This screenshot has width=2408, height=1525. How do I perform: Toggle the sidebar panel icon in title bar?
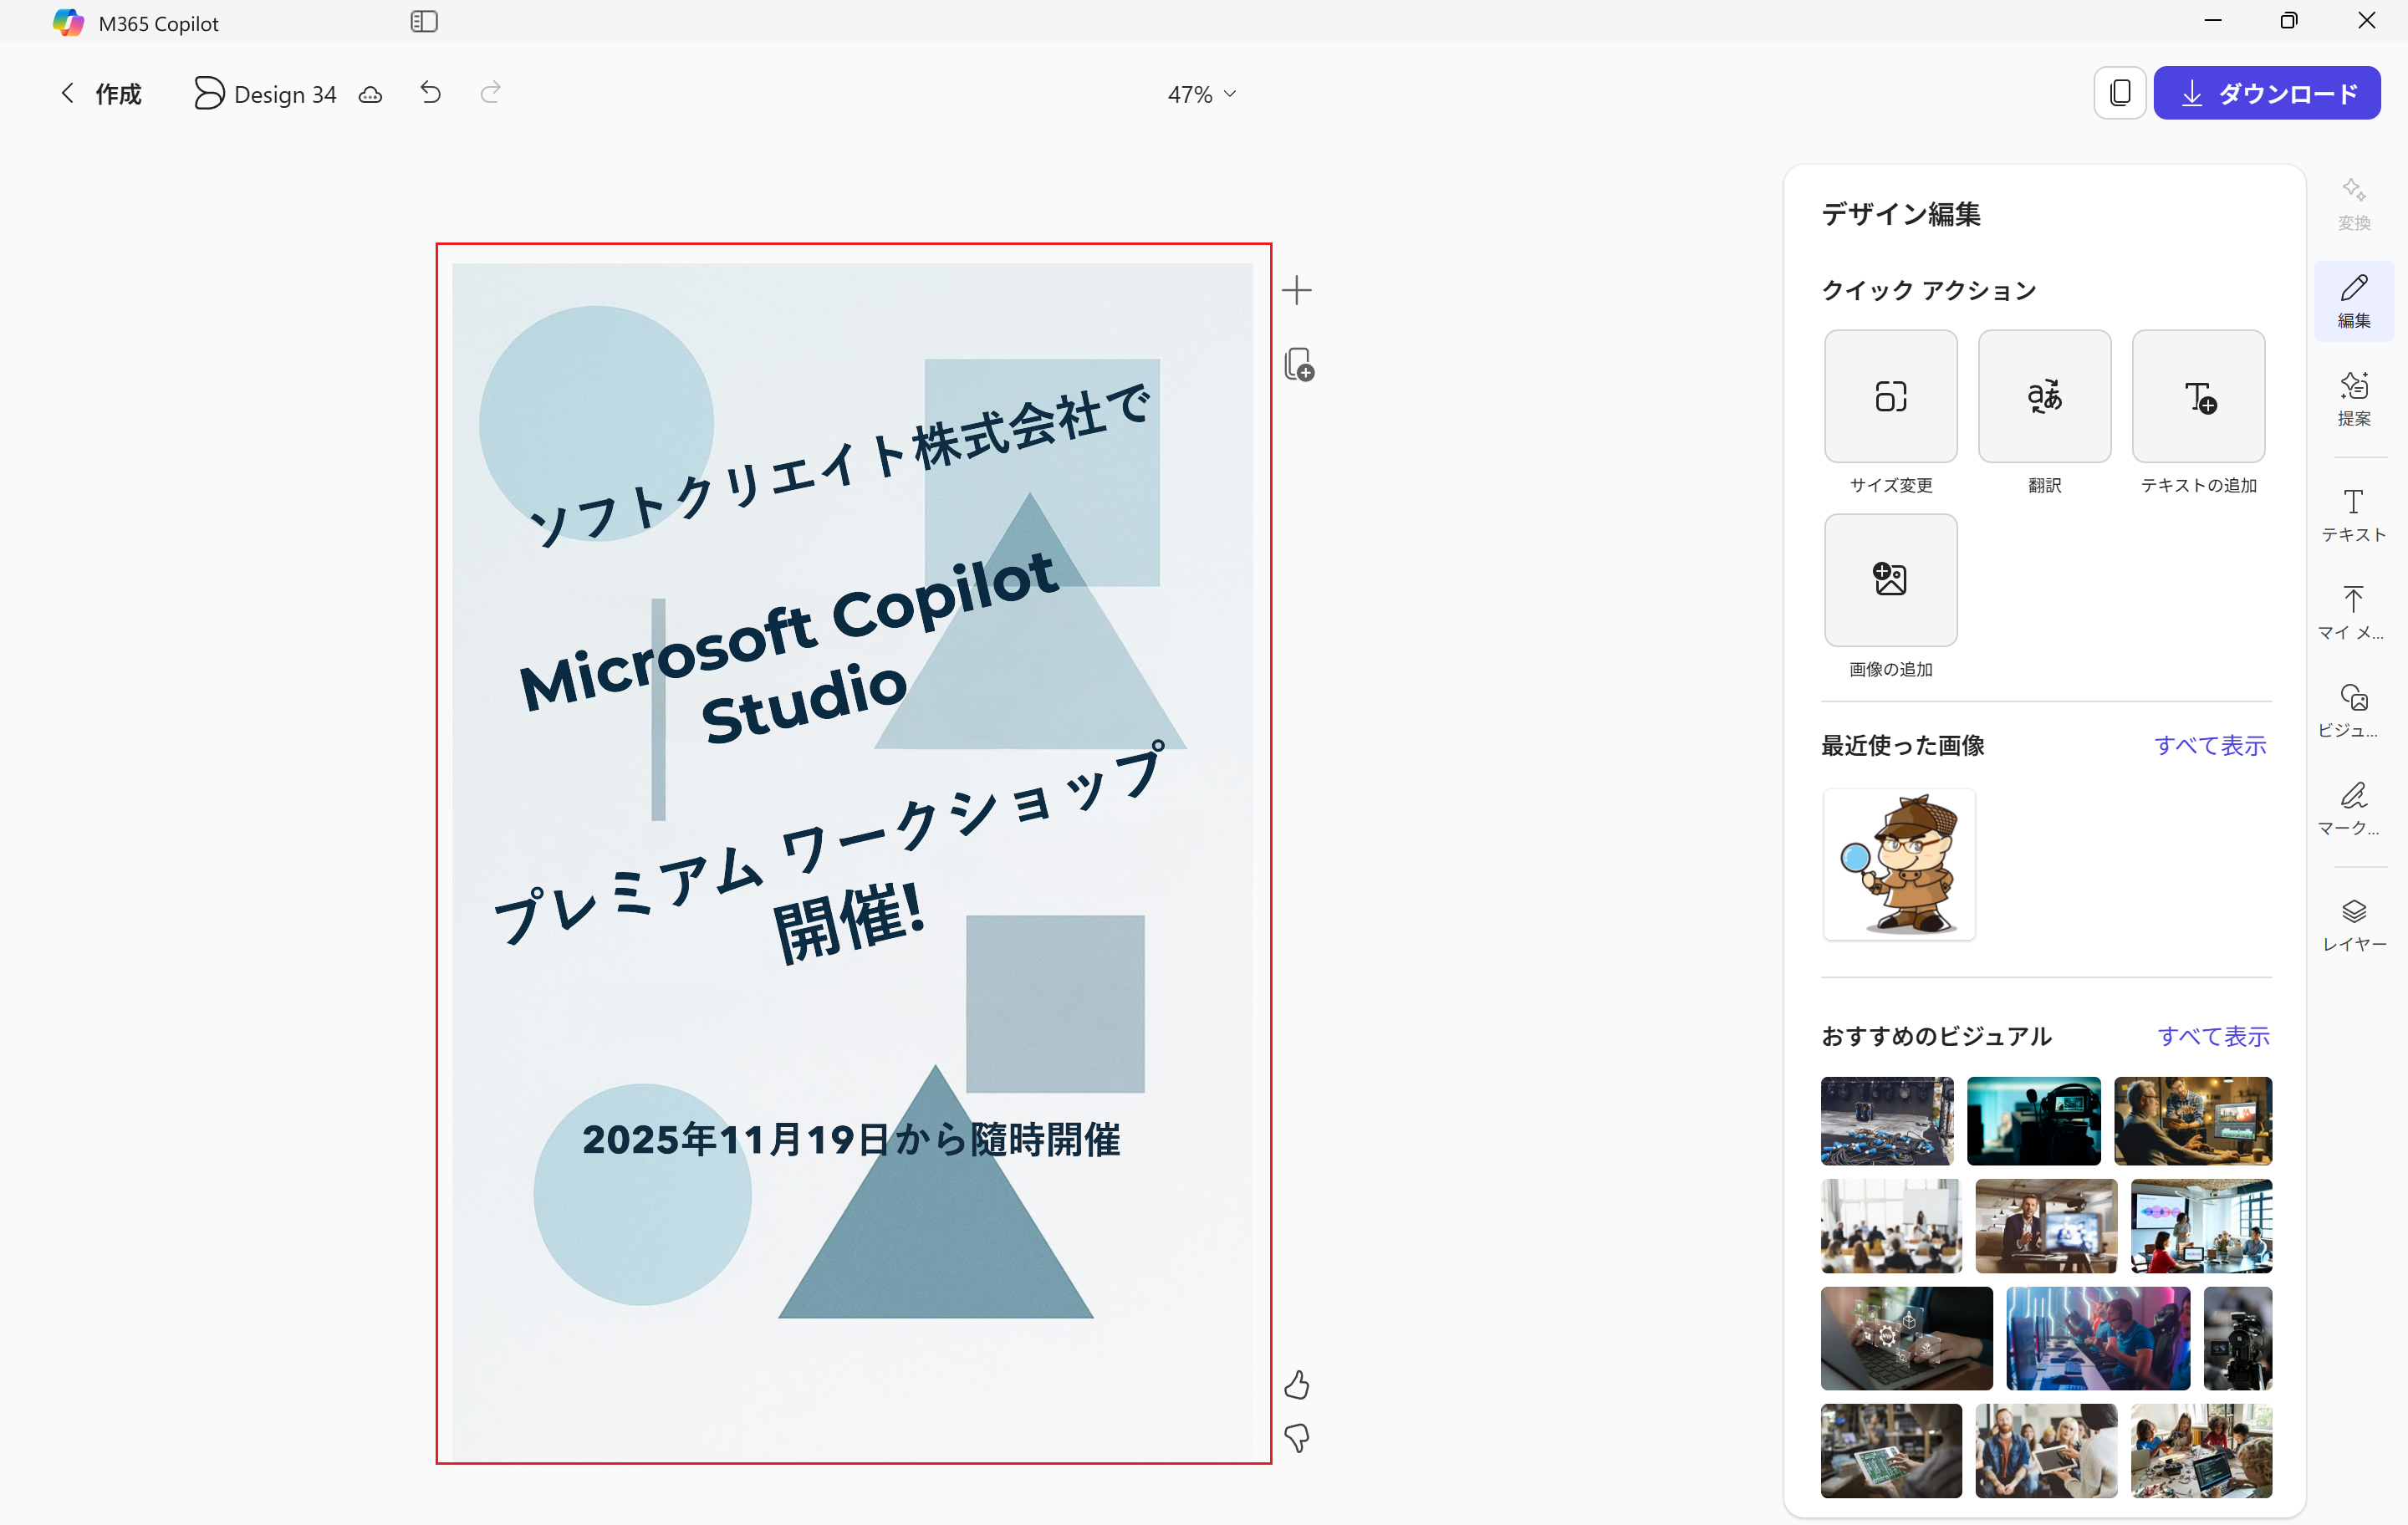pos(424,22)
